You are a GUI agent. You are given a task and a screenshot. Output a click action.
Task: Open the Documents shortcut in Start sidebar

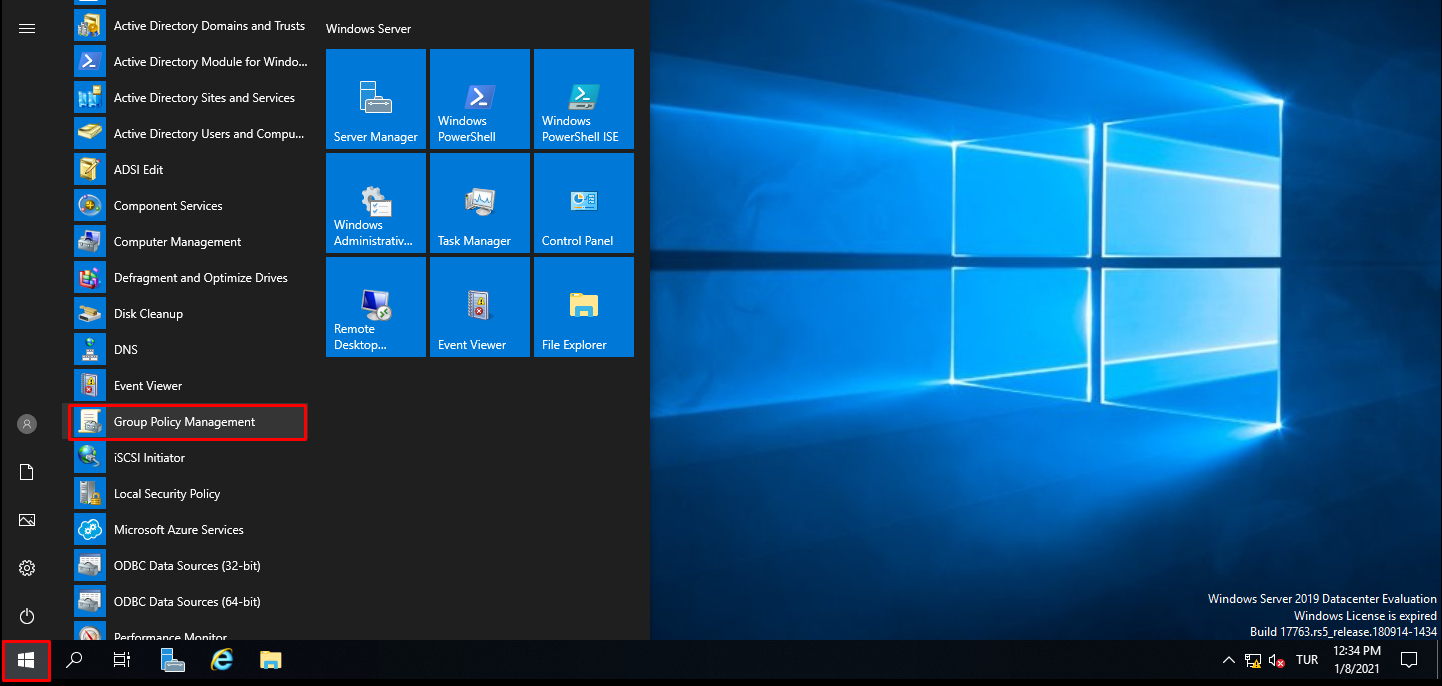[27, 472]
